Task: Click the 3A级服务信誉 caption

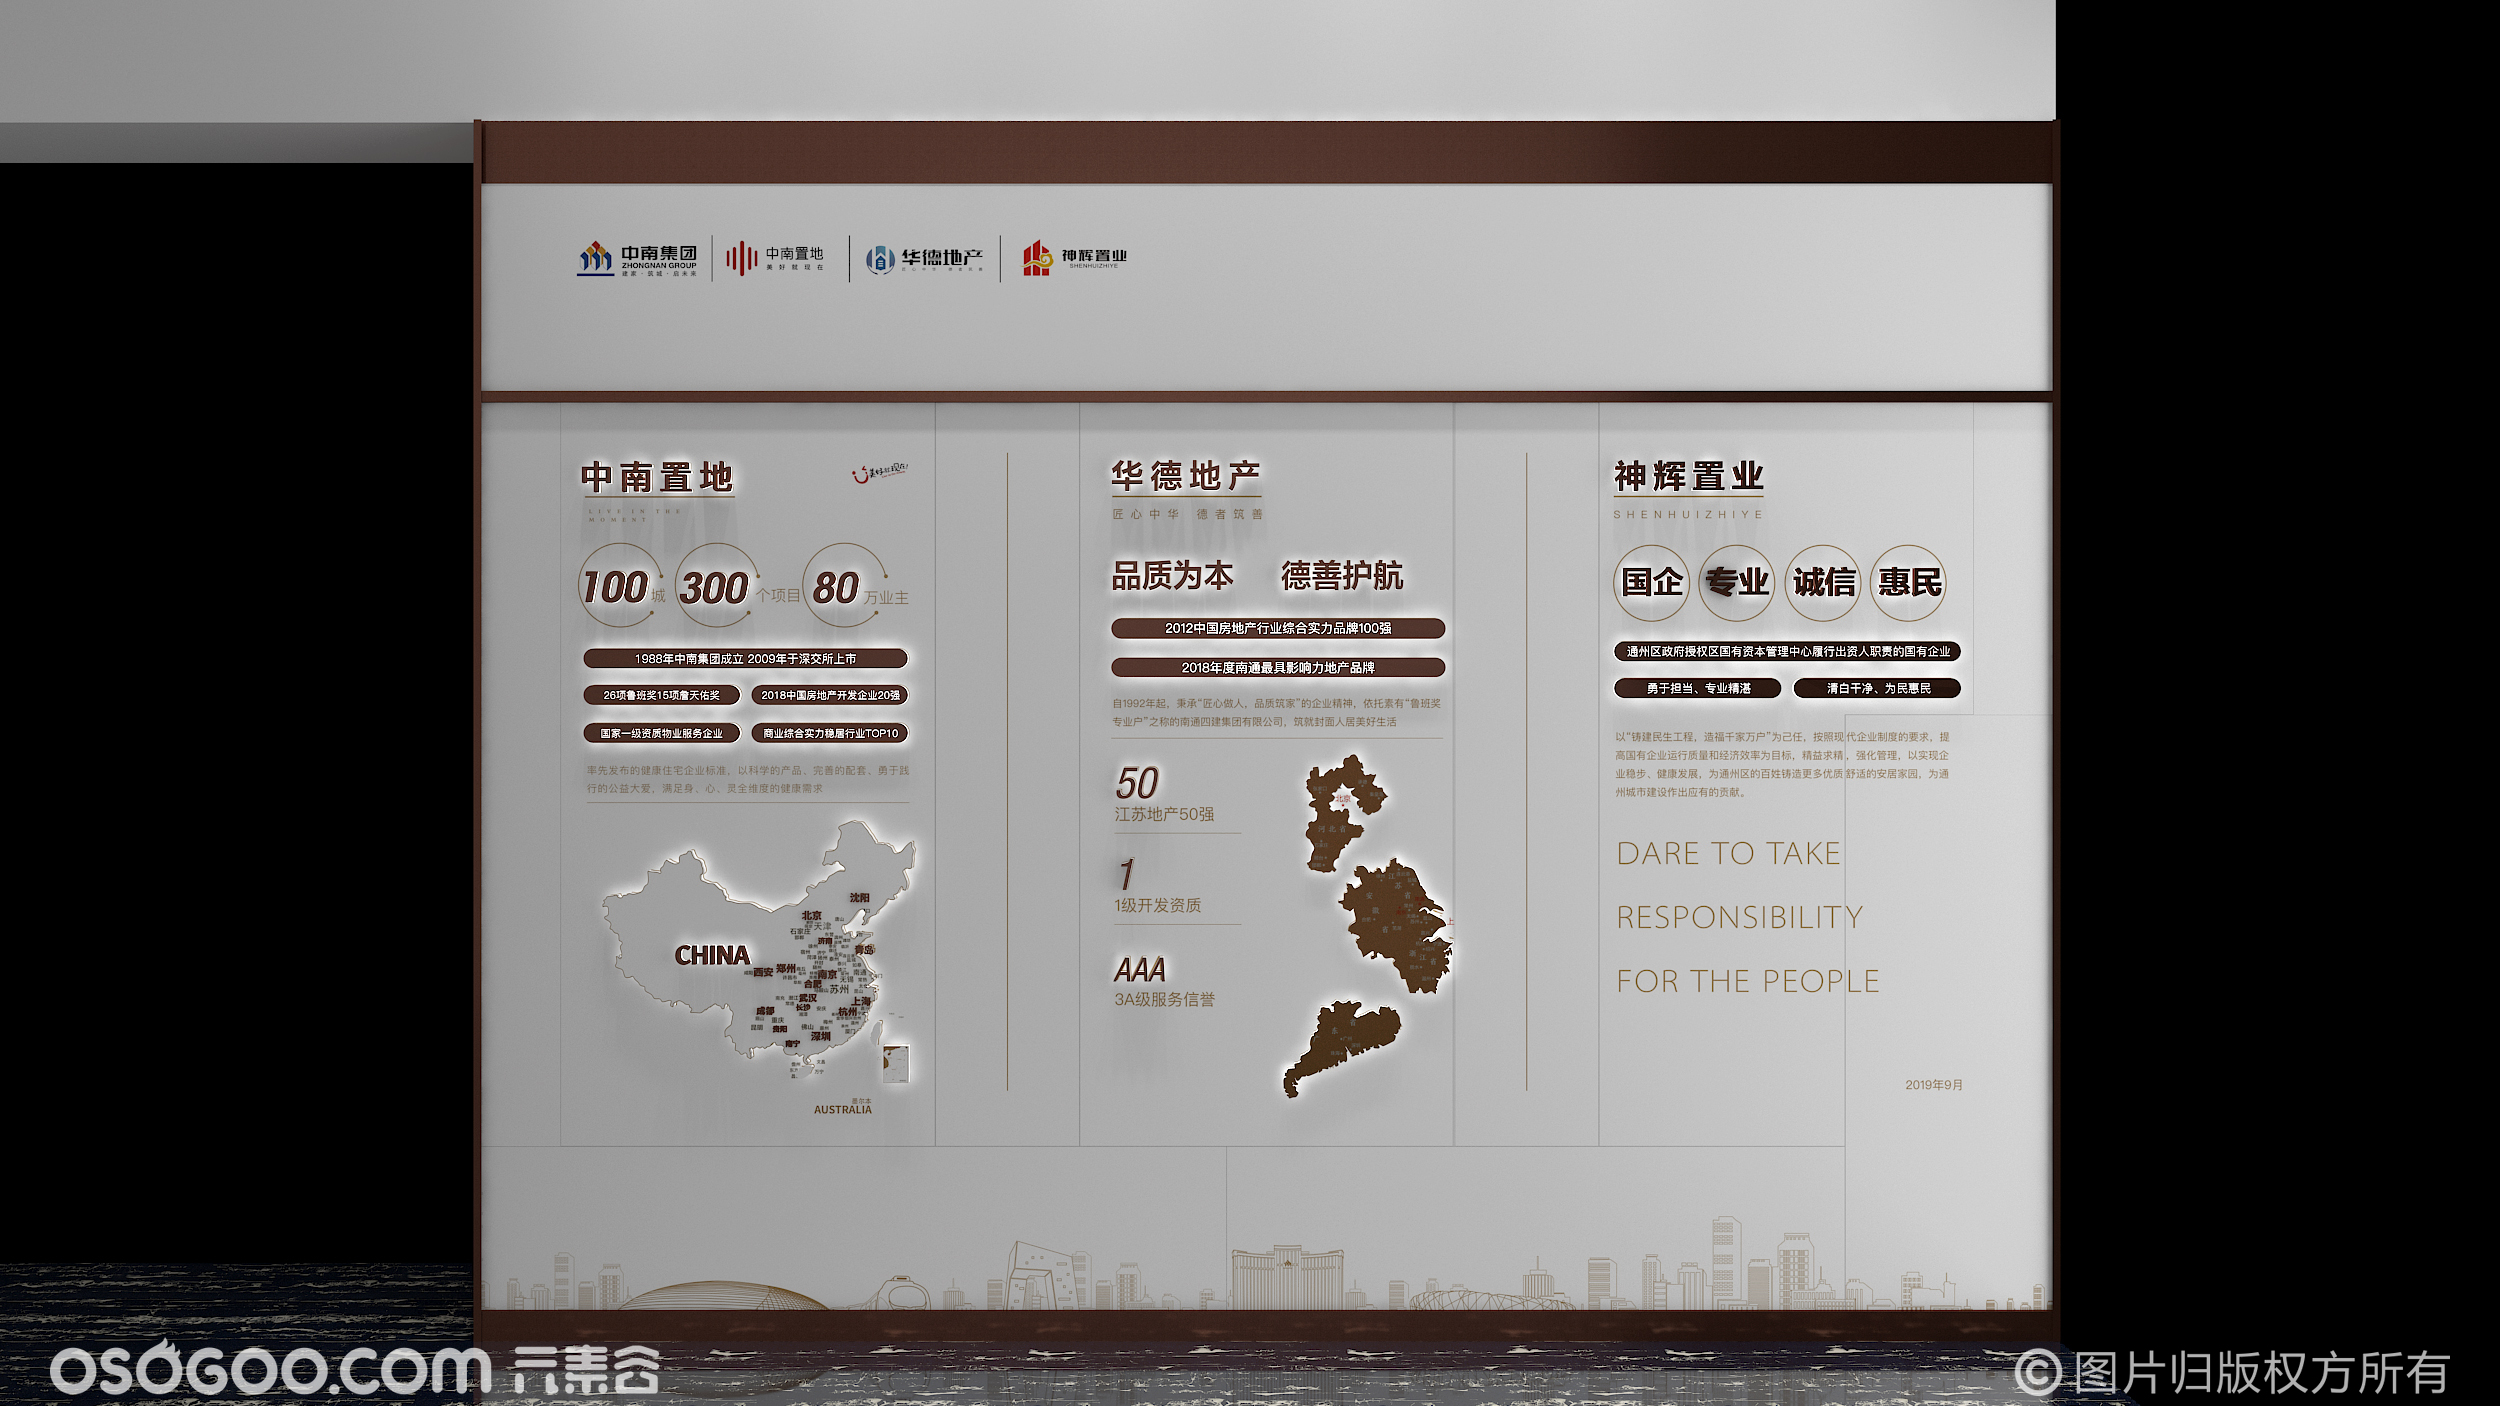Action: (1164, 999)
